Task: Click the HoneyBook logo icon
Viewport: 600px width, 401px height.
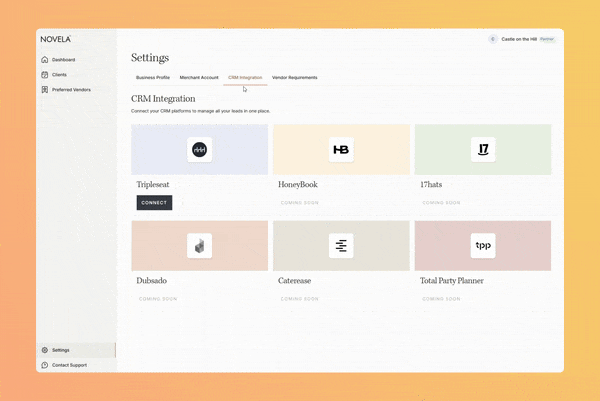Action: pyautogui.click(x=341, y=150)
